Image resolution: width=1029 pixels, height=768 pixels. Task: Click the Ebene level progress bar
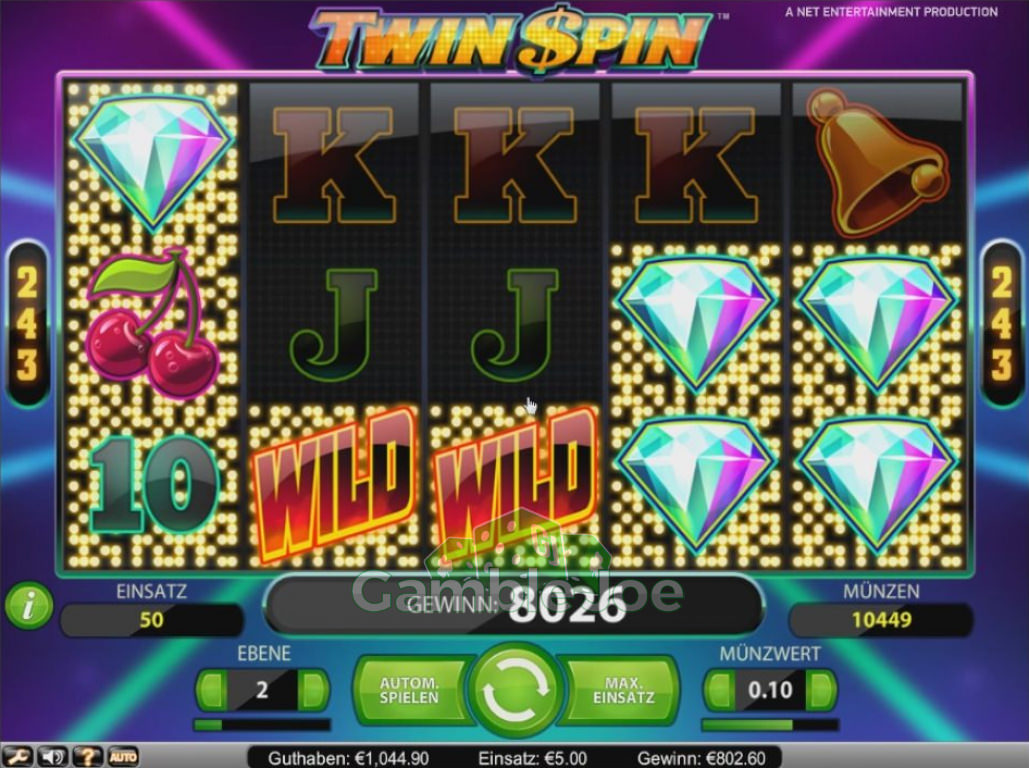point(262,725)
